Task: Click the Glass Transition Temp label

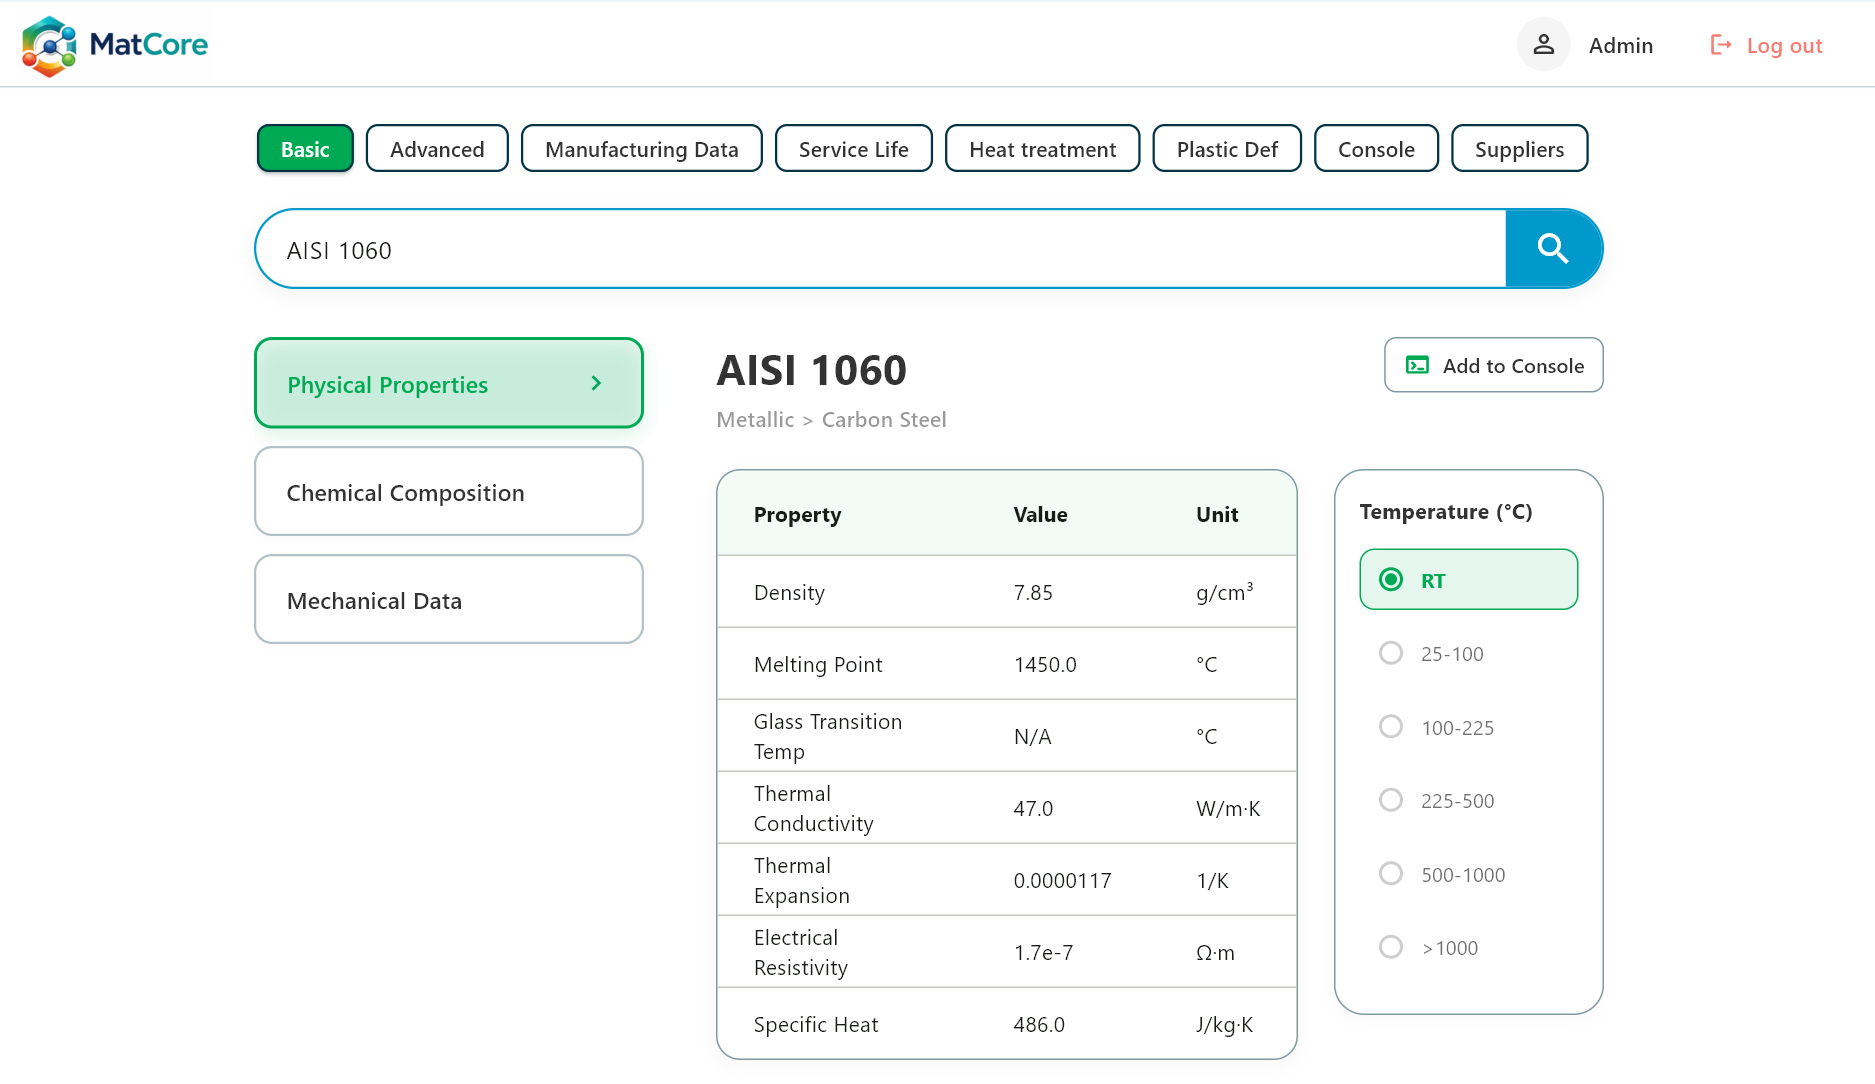Action: [828, 736]
